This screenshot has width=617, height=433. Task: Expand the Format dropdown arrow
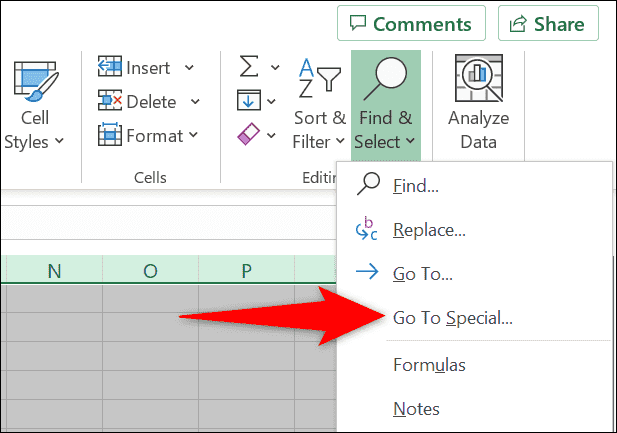point(192,135)
